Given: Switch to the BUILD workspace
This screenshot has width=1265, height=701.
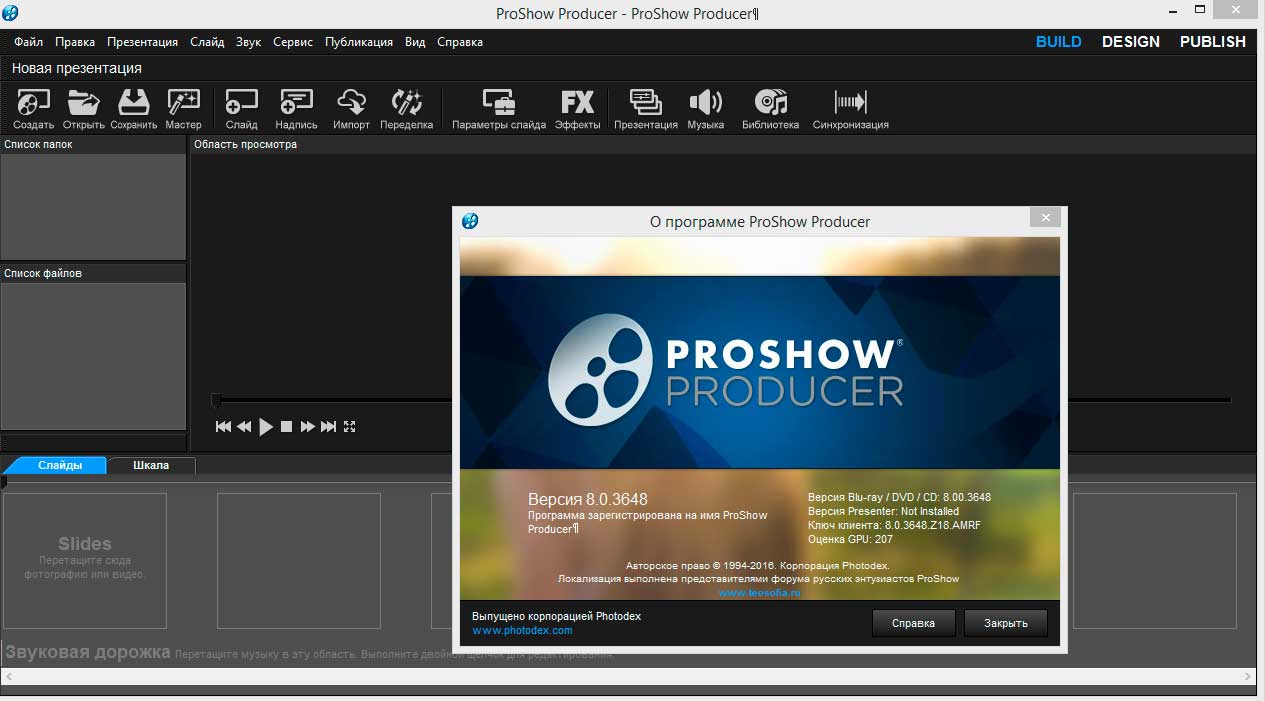Looking at the screenshot, I should pos(1058,42).
